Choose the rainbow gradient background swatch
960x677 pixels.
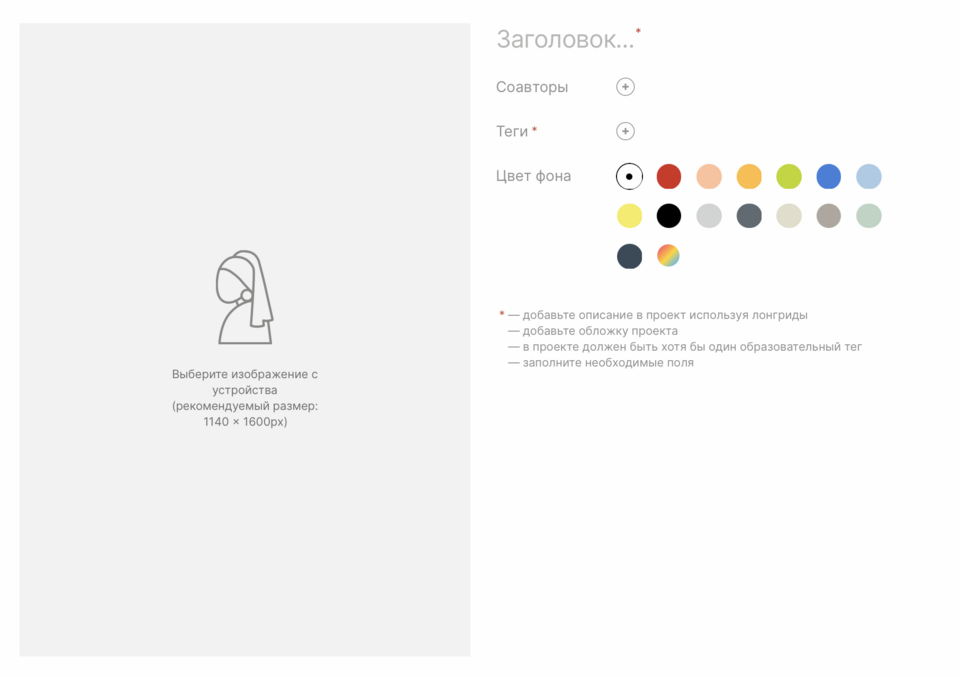(669, 256)
